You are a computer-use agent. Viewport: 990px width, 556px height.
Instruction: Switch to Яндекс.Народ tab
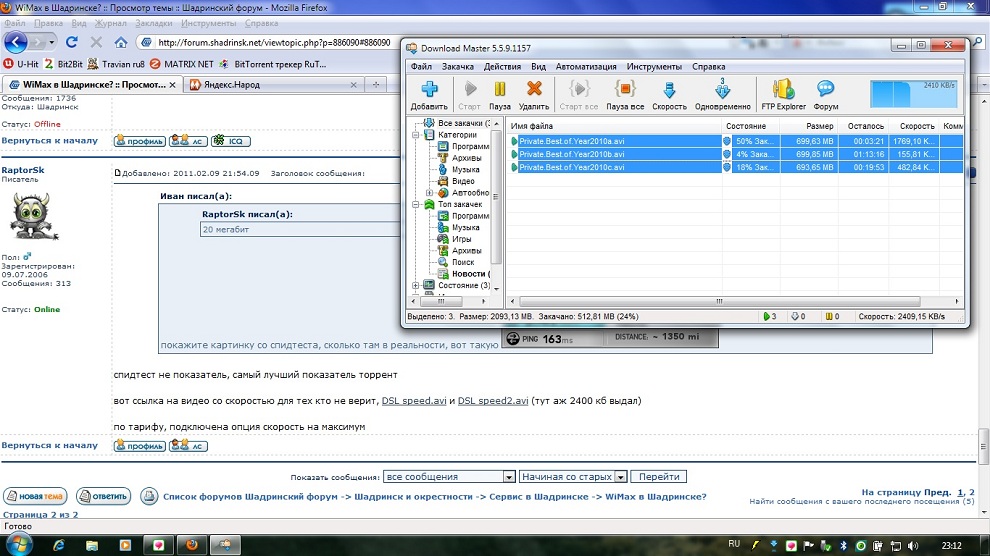tap(274, 85)
